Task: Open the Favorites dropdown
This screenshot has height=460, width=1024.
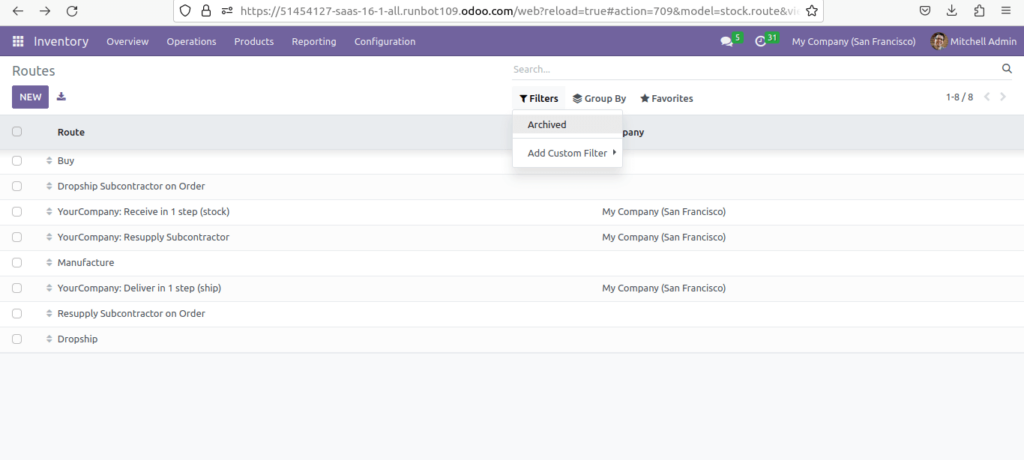Action: click(666, 98)
